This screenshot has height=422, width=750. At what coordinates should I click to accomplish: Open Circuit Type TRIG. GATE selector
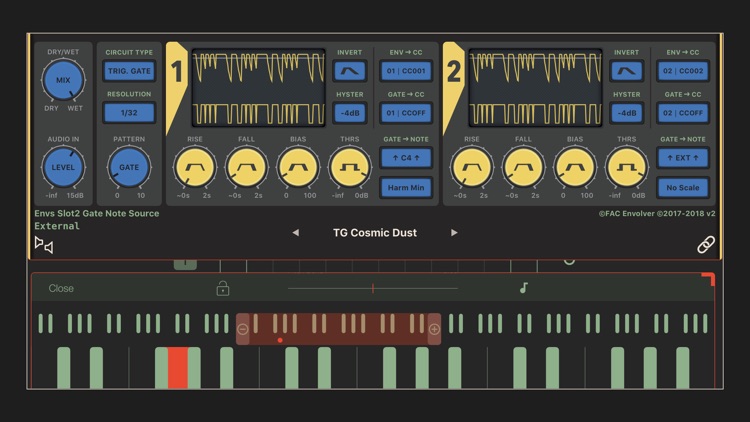click(x=129, y=71)
